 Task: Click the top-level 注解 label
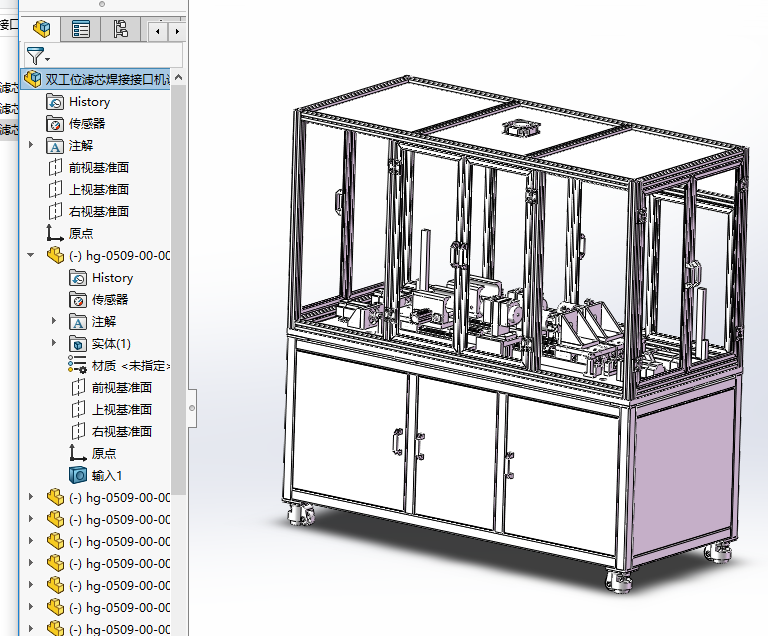(81, 146)
